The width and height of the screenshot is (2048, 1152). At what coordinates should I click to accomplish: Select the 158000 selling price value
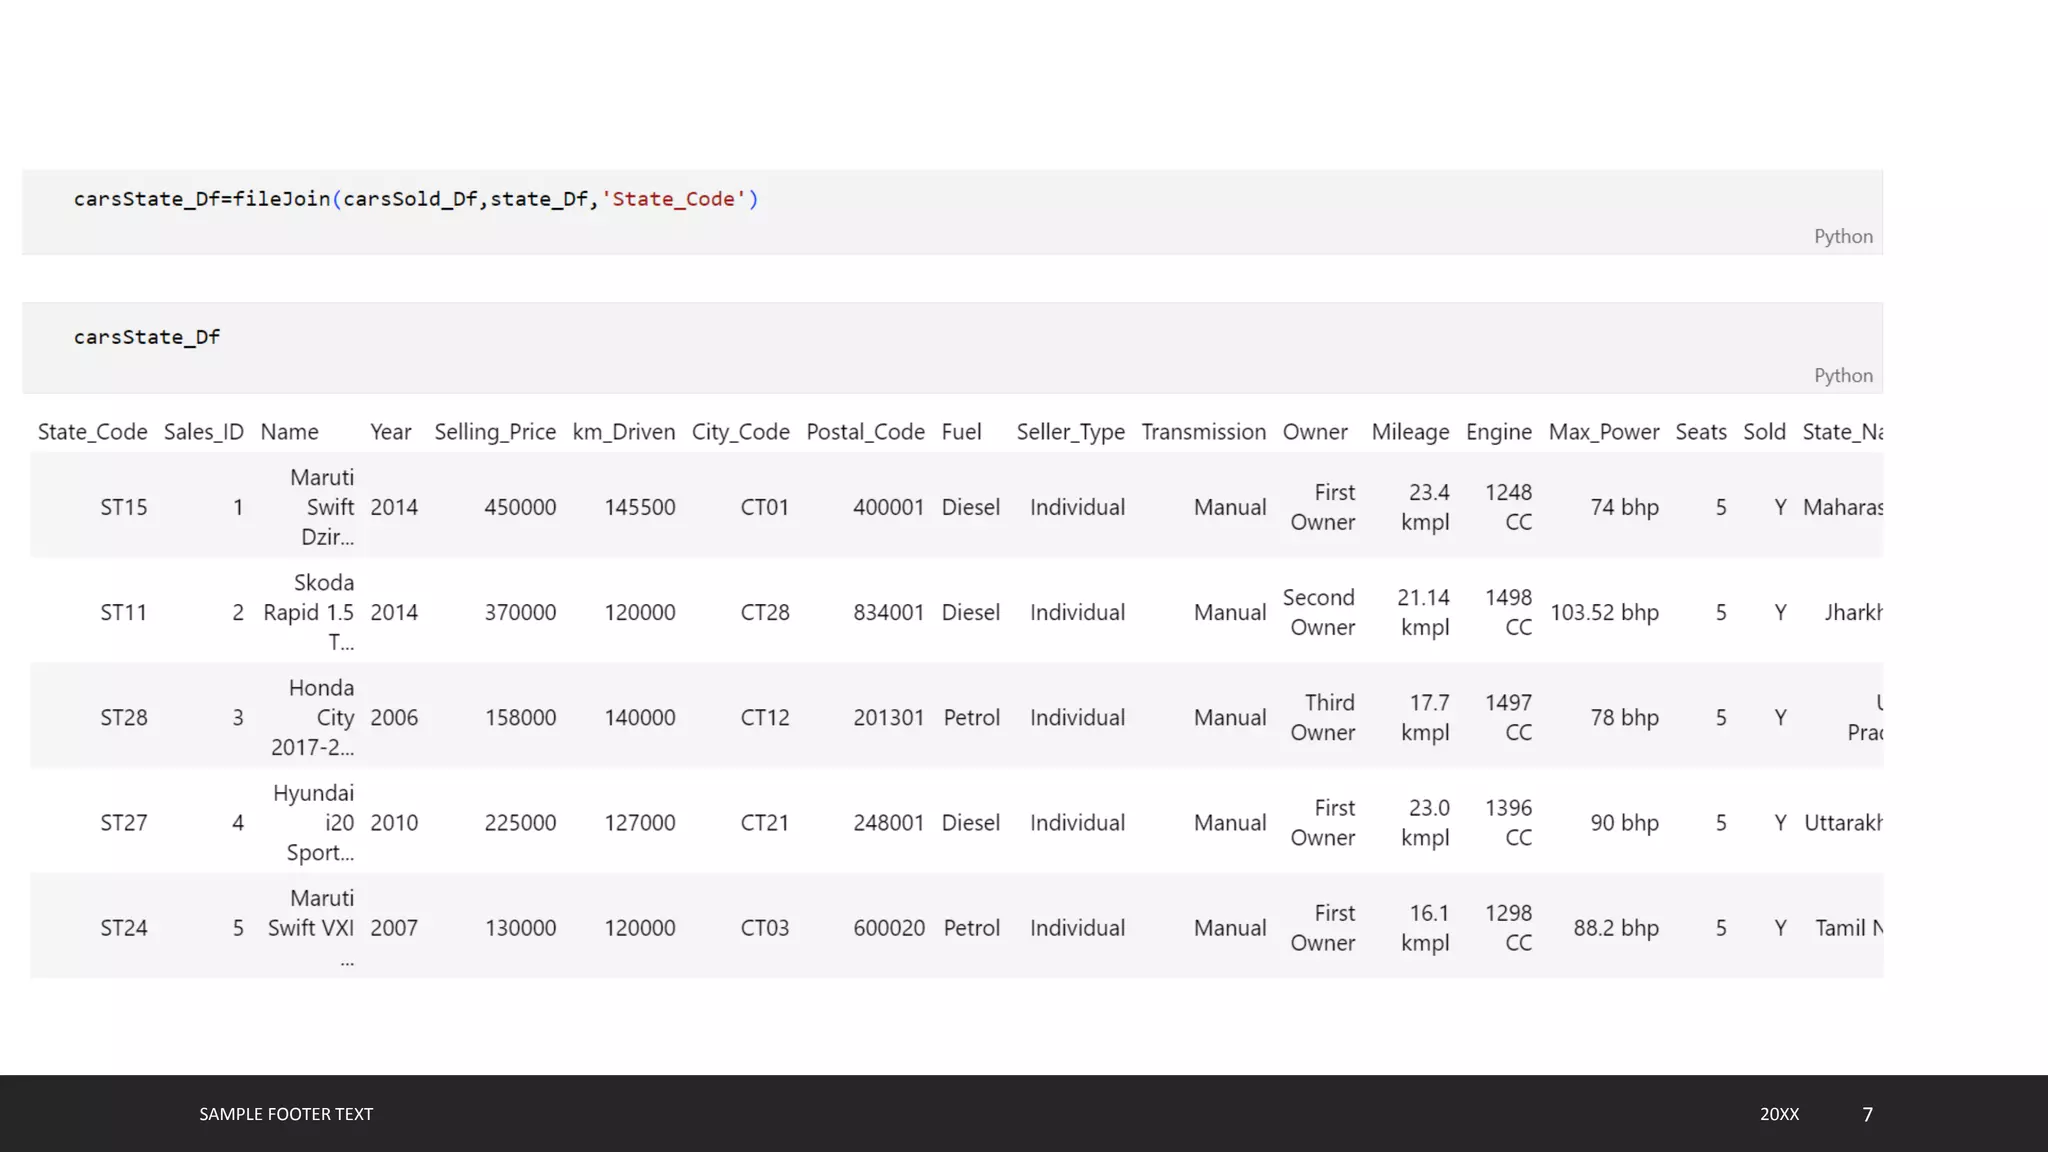(x=520, y=718)
